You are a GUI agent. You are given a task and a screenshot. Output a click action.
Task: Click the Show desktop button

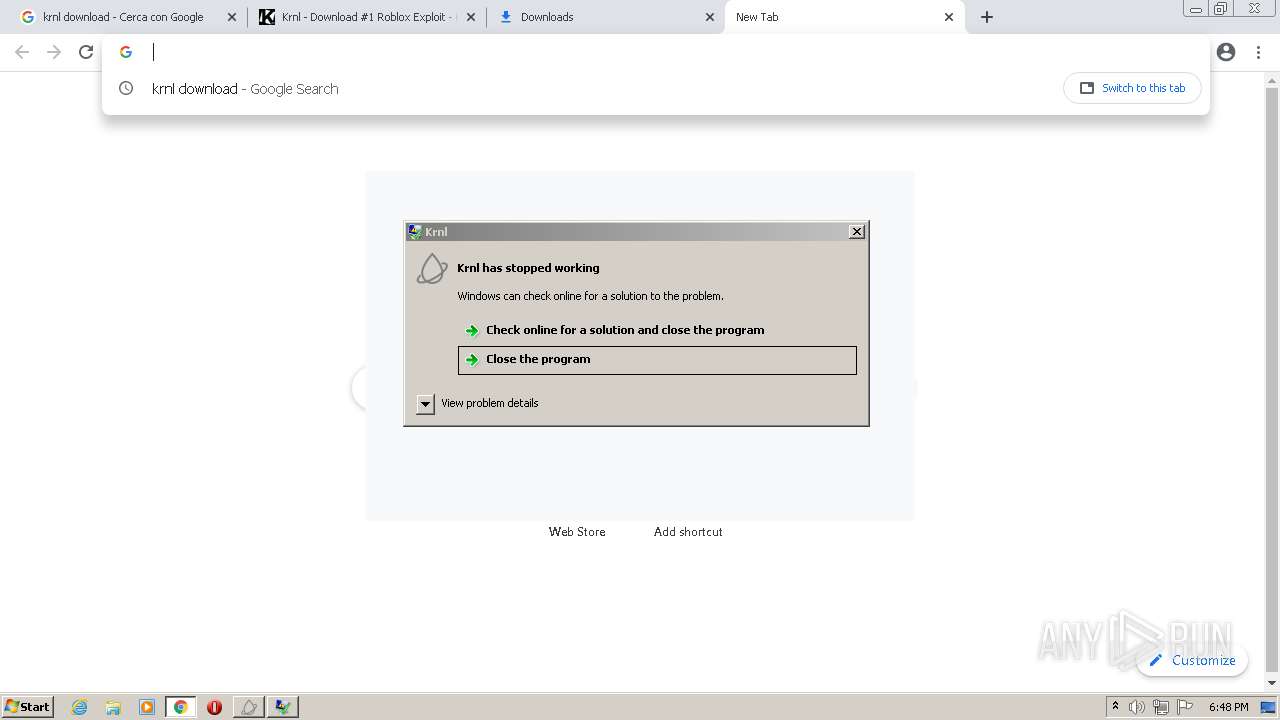(1268, 707)
